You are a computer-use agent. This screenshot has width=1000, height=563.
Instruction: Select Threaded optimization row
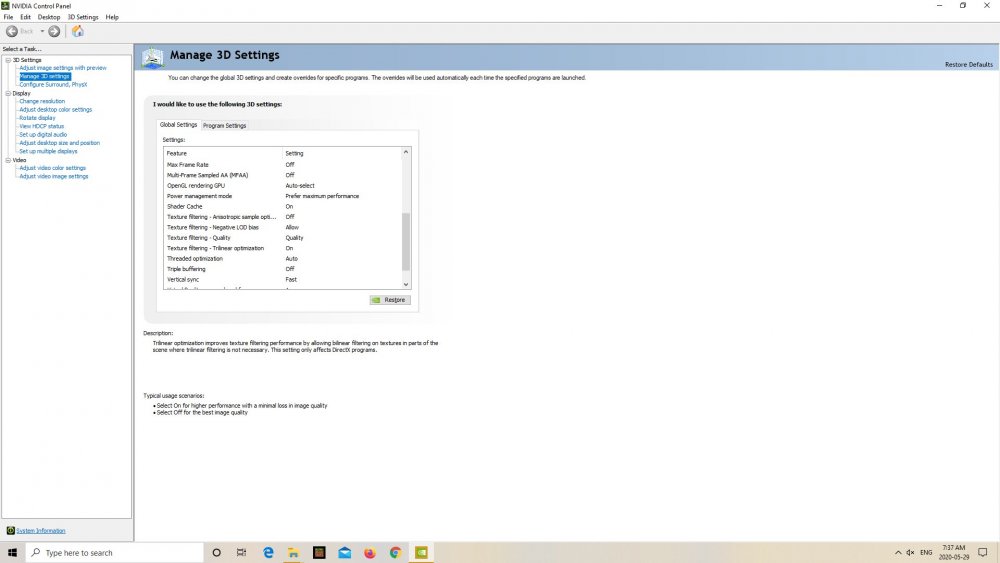tap(283, 258)
